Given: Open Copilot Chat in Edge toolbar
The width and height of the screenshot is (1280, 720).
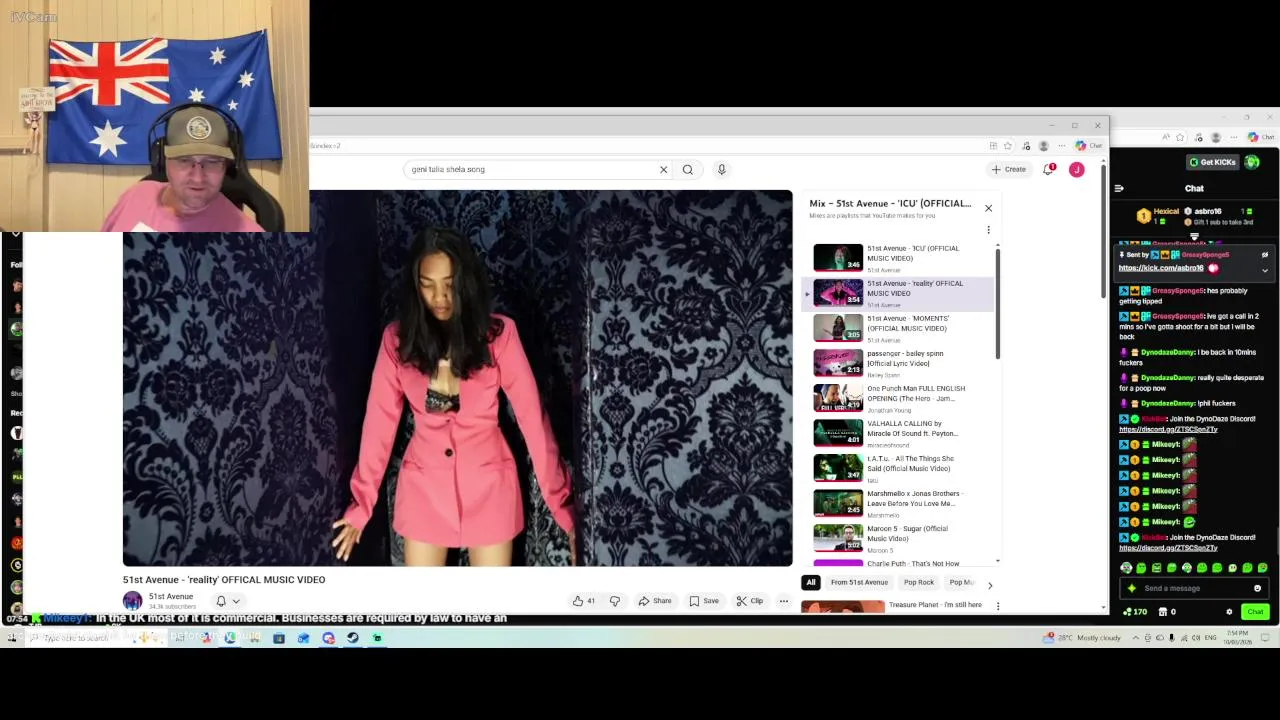Looking at the screenshot, I should [1089, 146].
